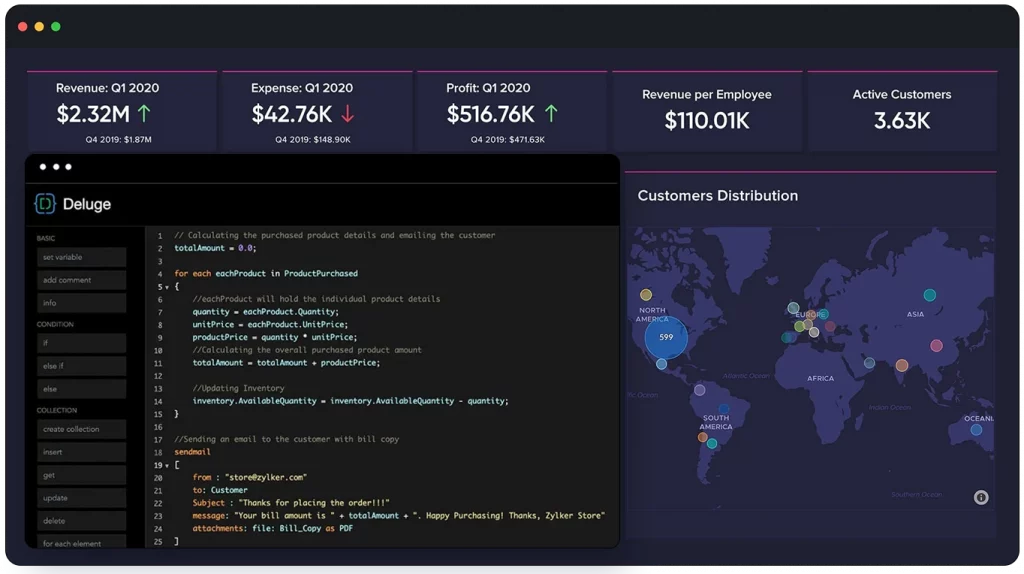Open the Active Customers card

[901, 108]
